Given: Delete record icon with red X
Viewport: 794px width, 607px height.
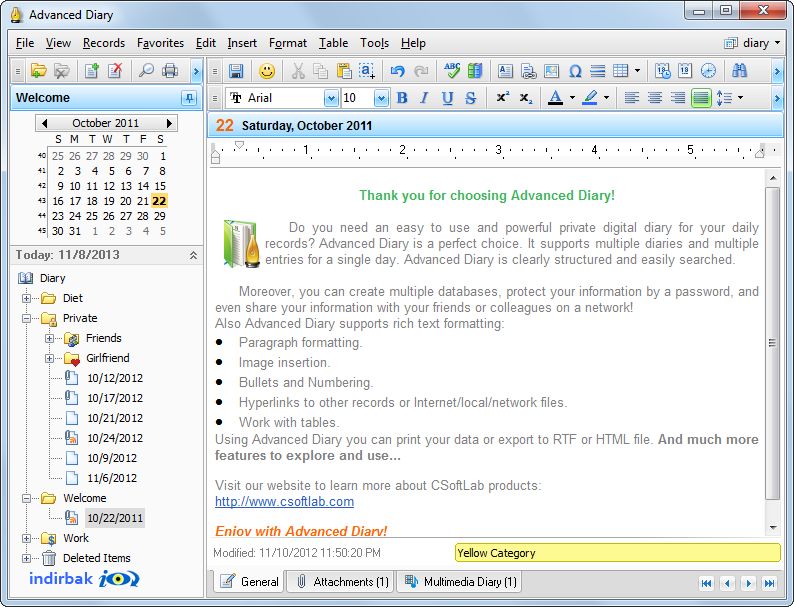Looking at the screenshot, I should click(115, 71).
